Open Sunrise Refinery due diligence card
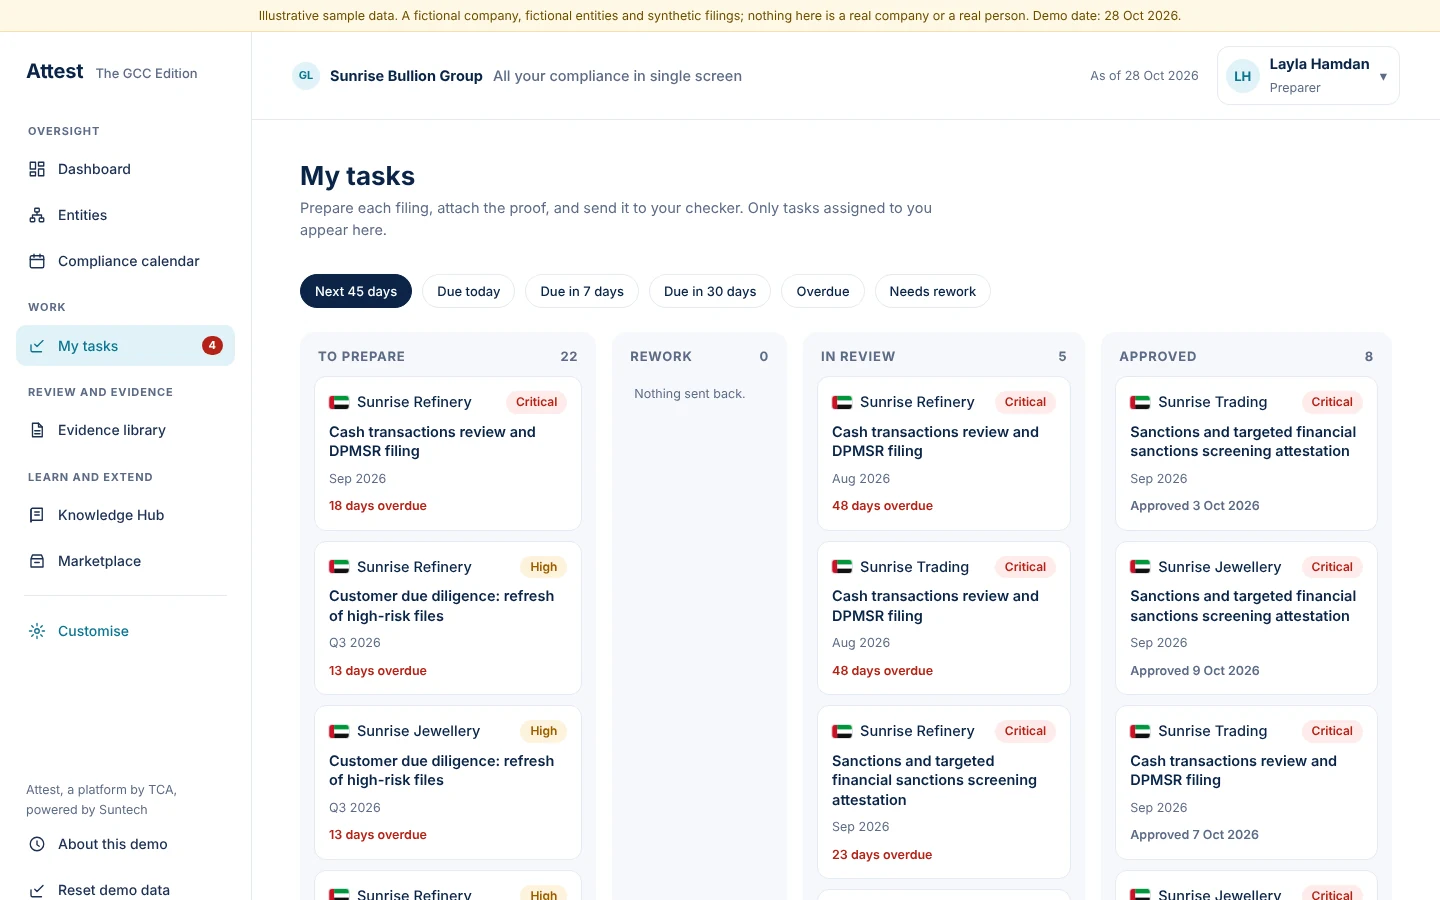 (448, 618)
